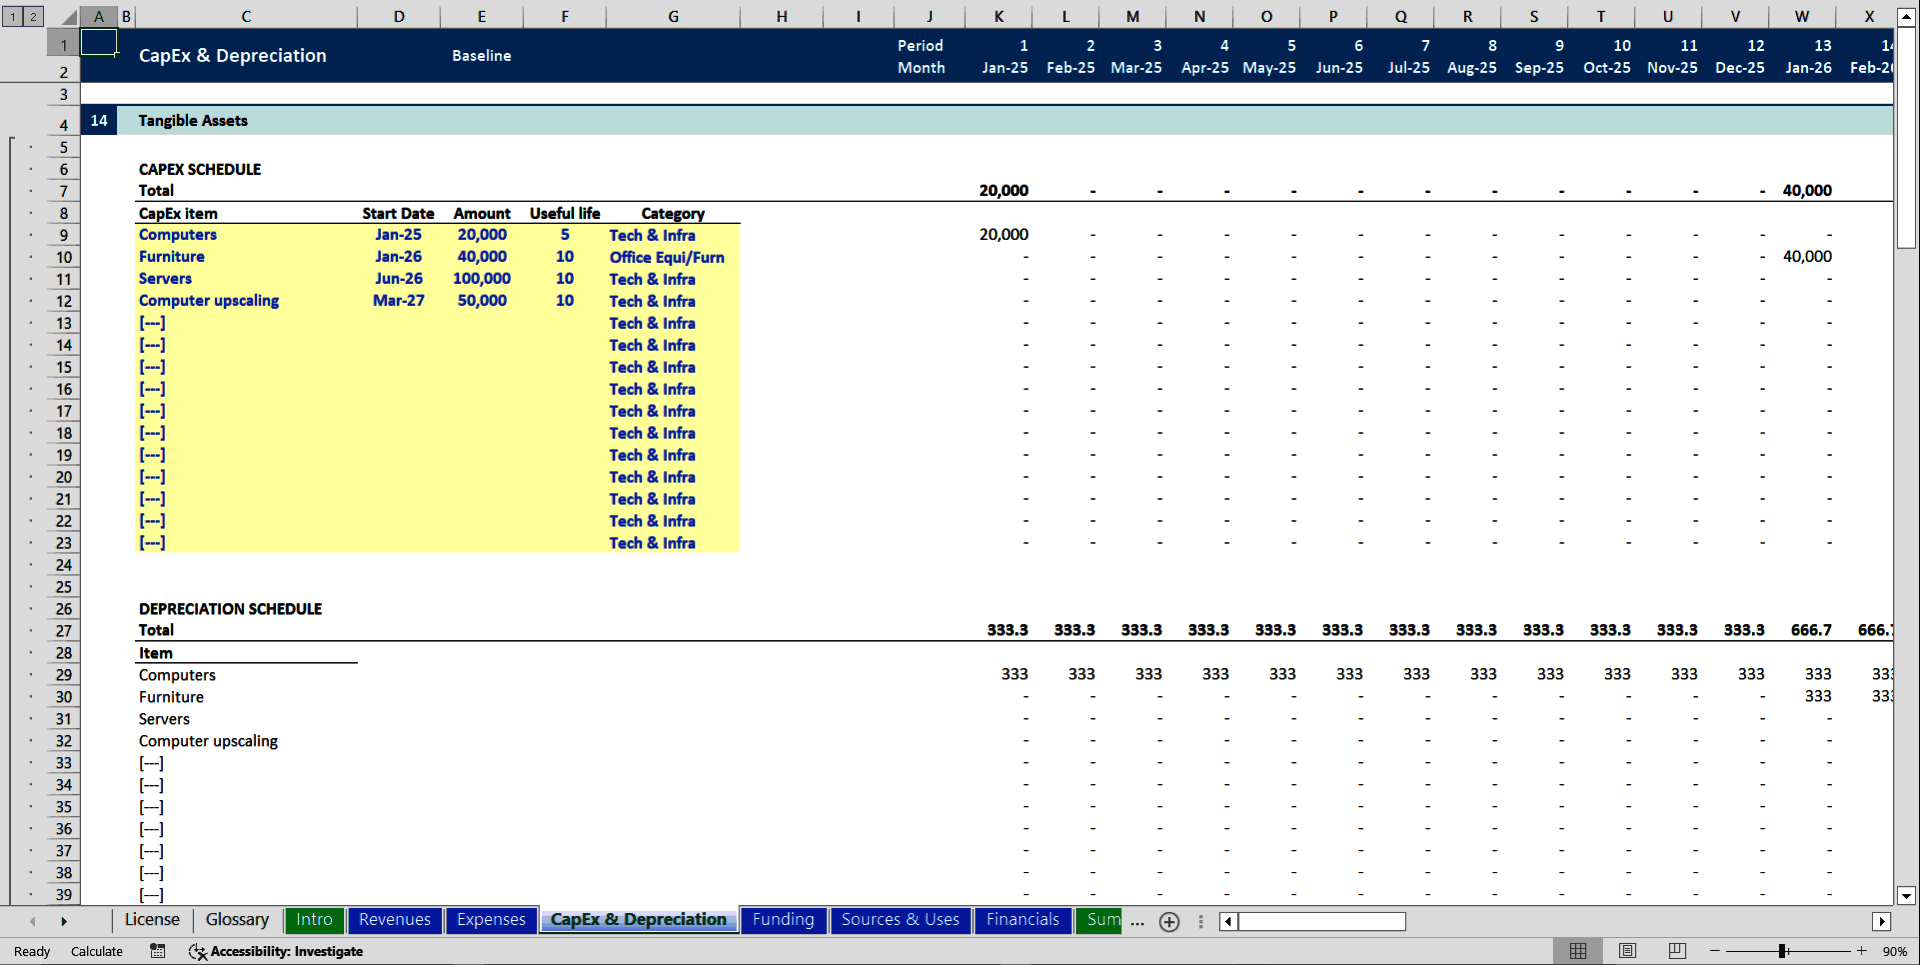Switch to Normal view in status bar

[1579, 951]
